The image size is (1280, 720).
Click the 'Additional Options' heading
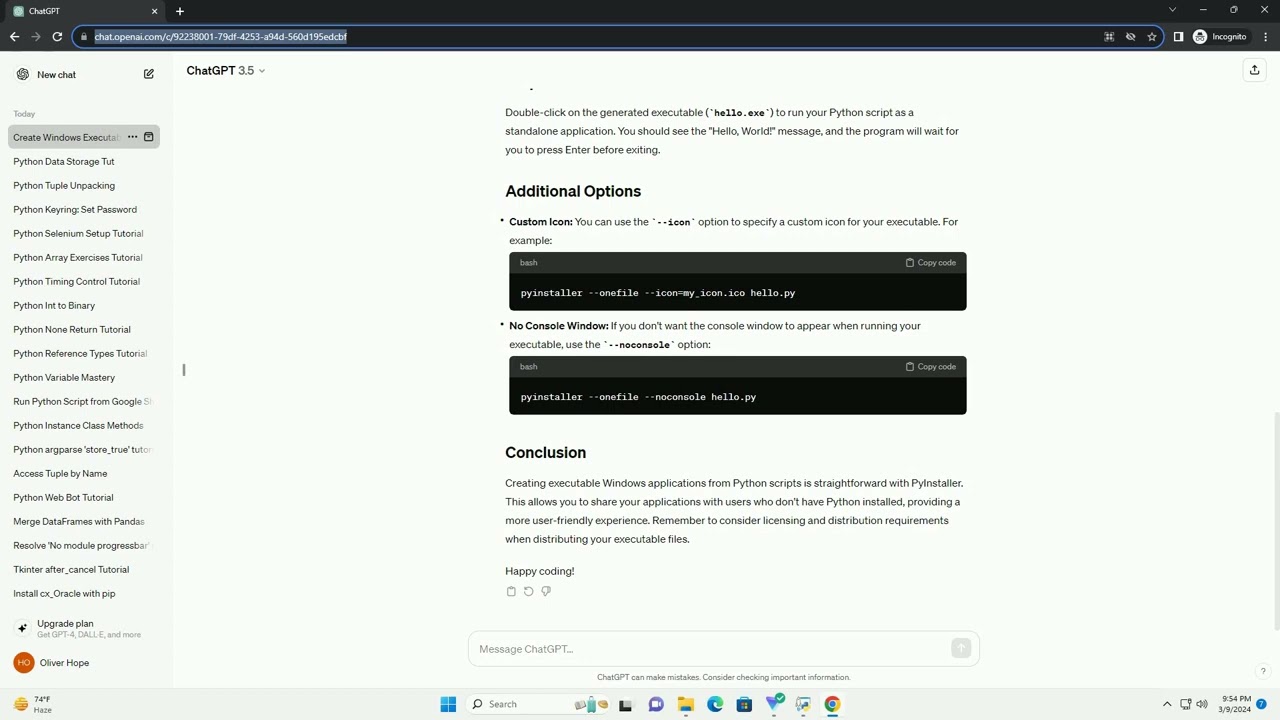point(573,191)
